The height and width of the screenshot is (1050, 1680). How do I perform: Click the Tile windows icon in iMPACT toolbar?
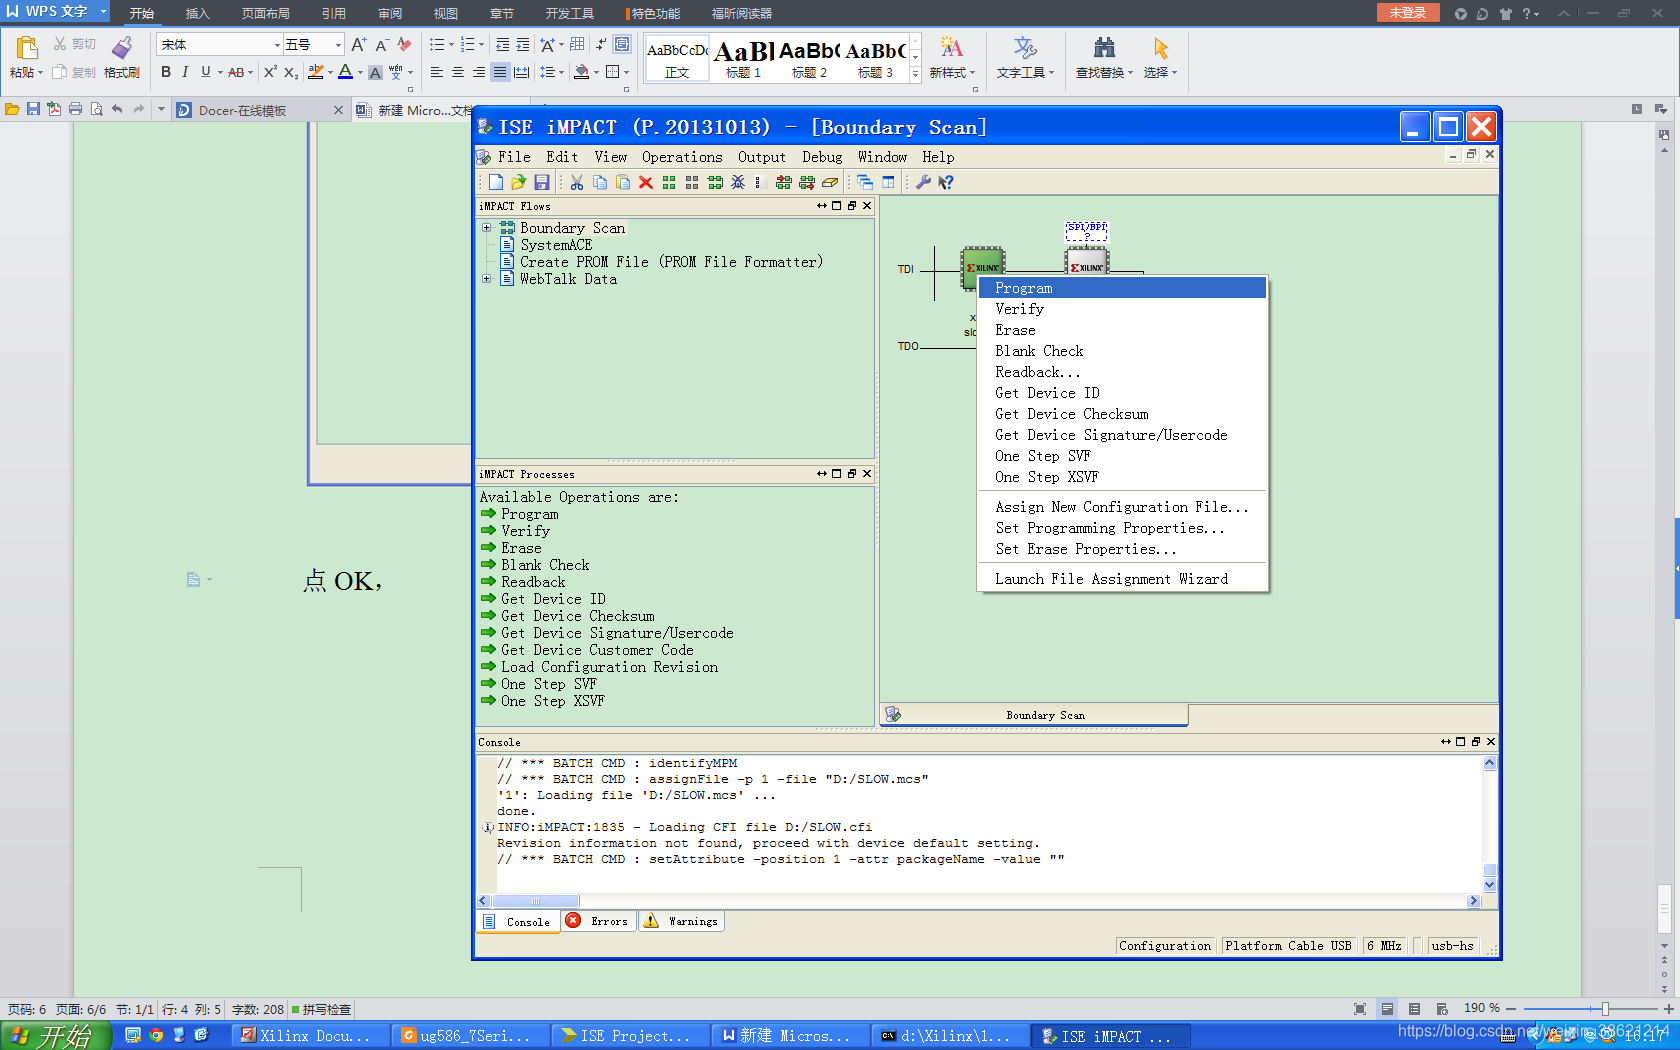click(x=888, y=182)
